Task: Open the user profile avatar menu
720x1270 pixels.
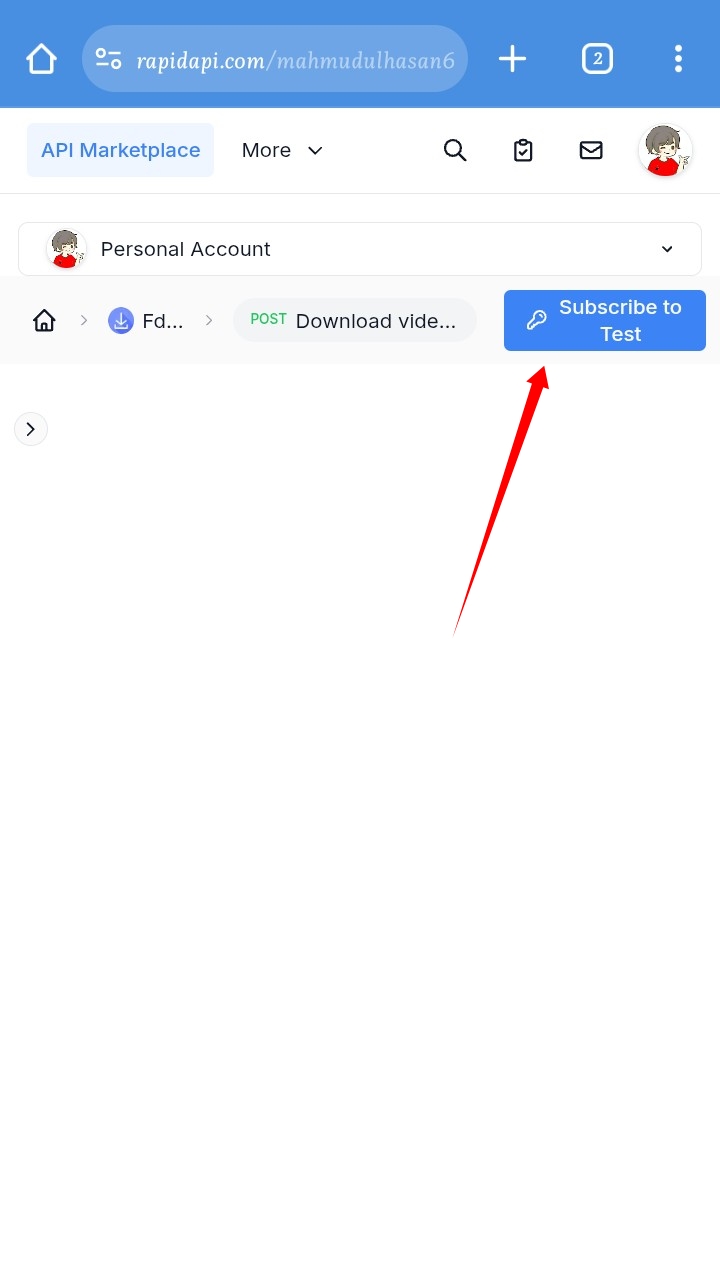Action: [665, 150]
